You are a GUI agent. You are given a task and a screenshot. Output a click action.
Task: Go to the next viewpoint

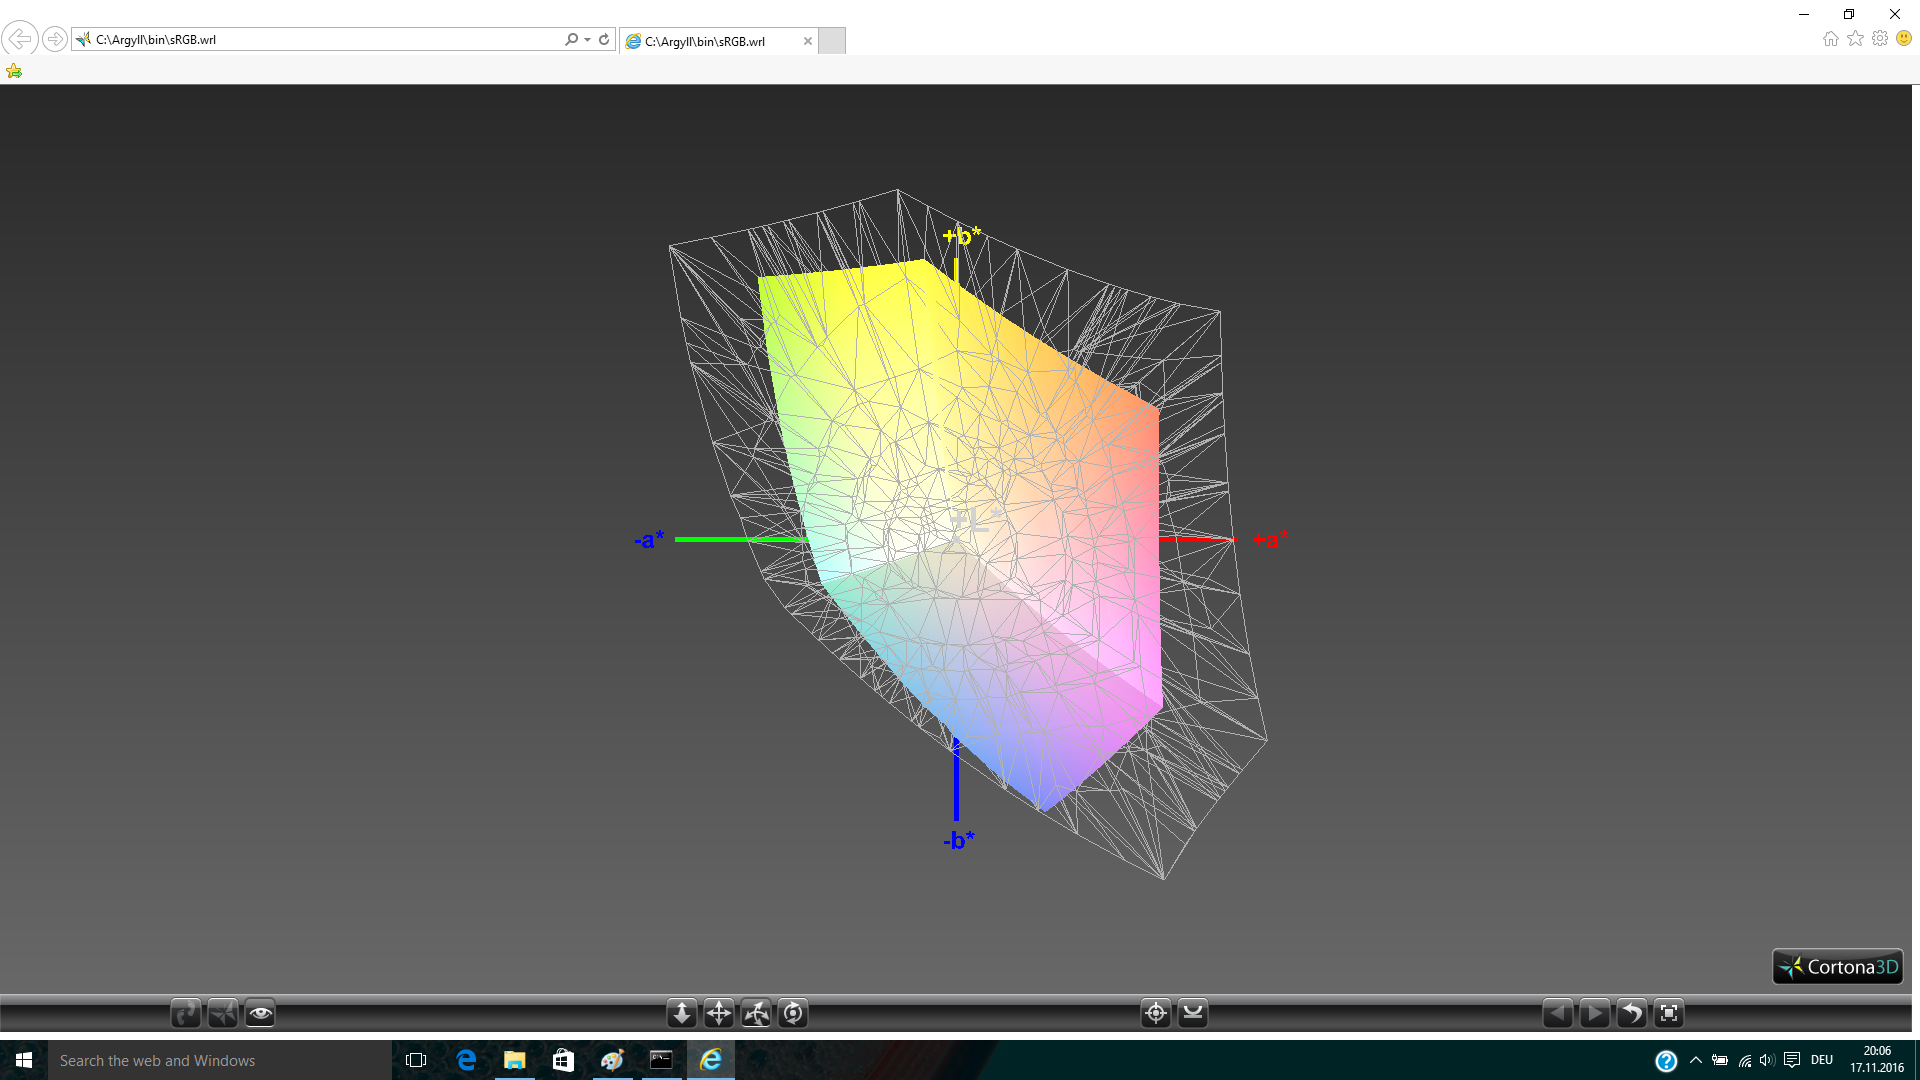pos(1594,1014)
